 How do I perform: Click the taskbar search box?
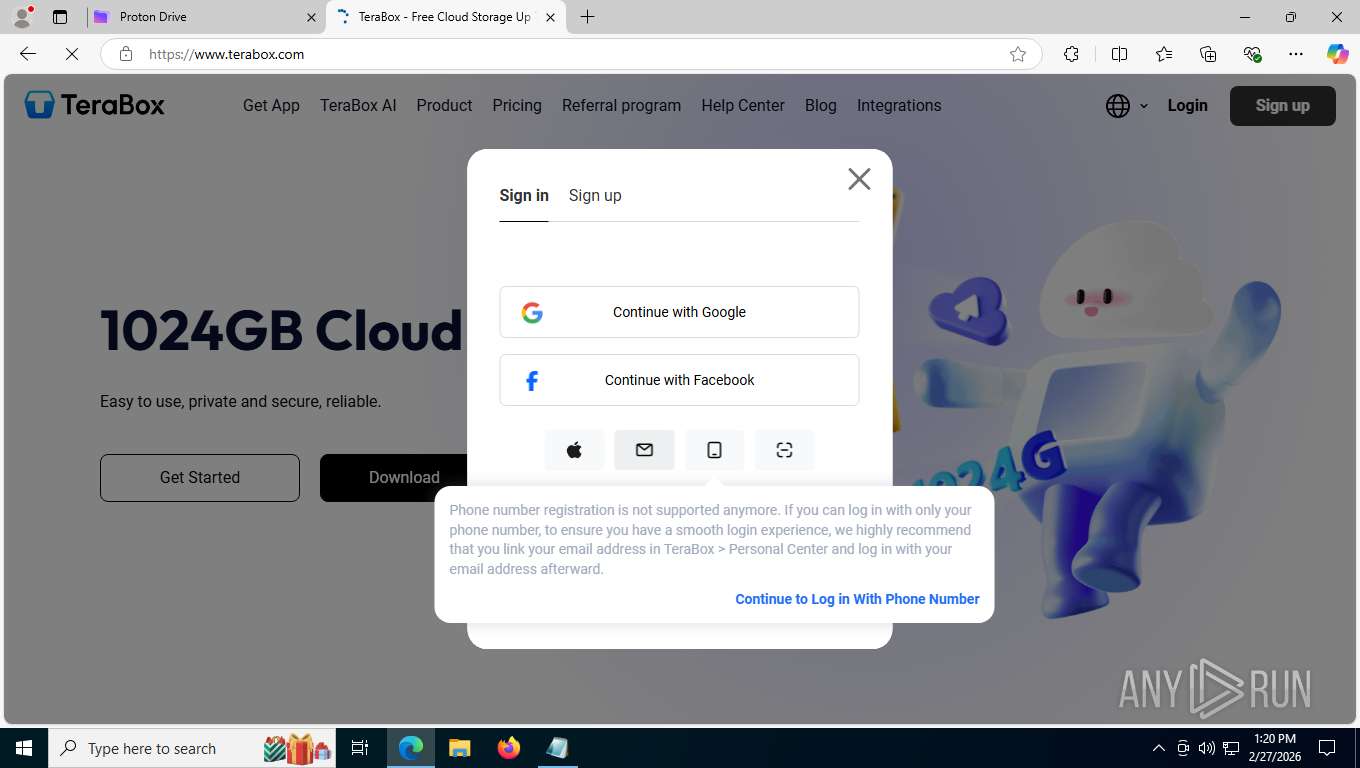click(x=193, y=748)
